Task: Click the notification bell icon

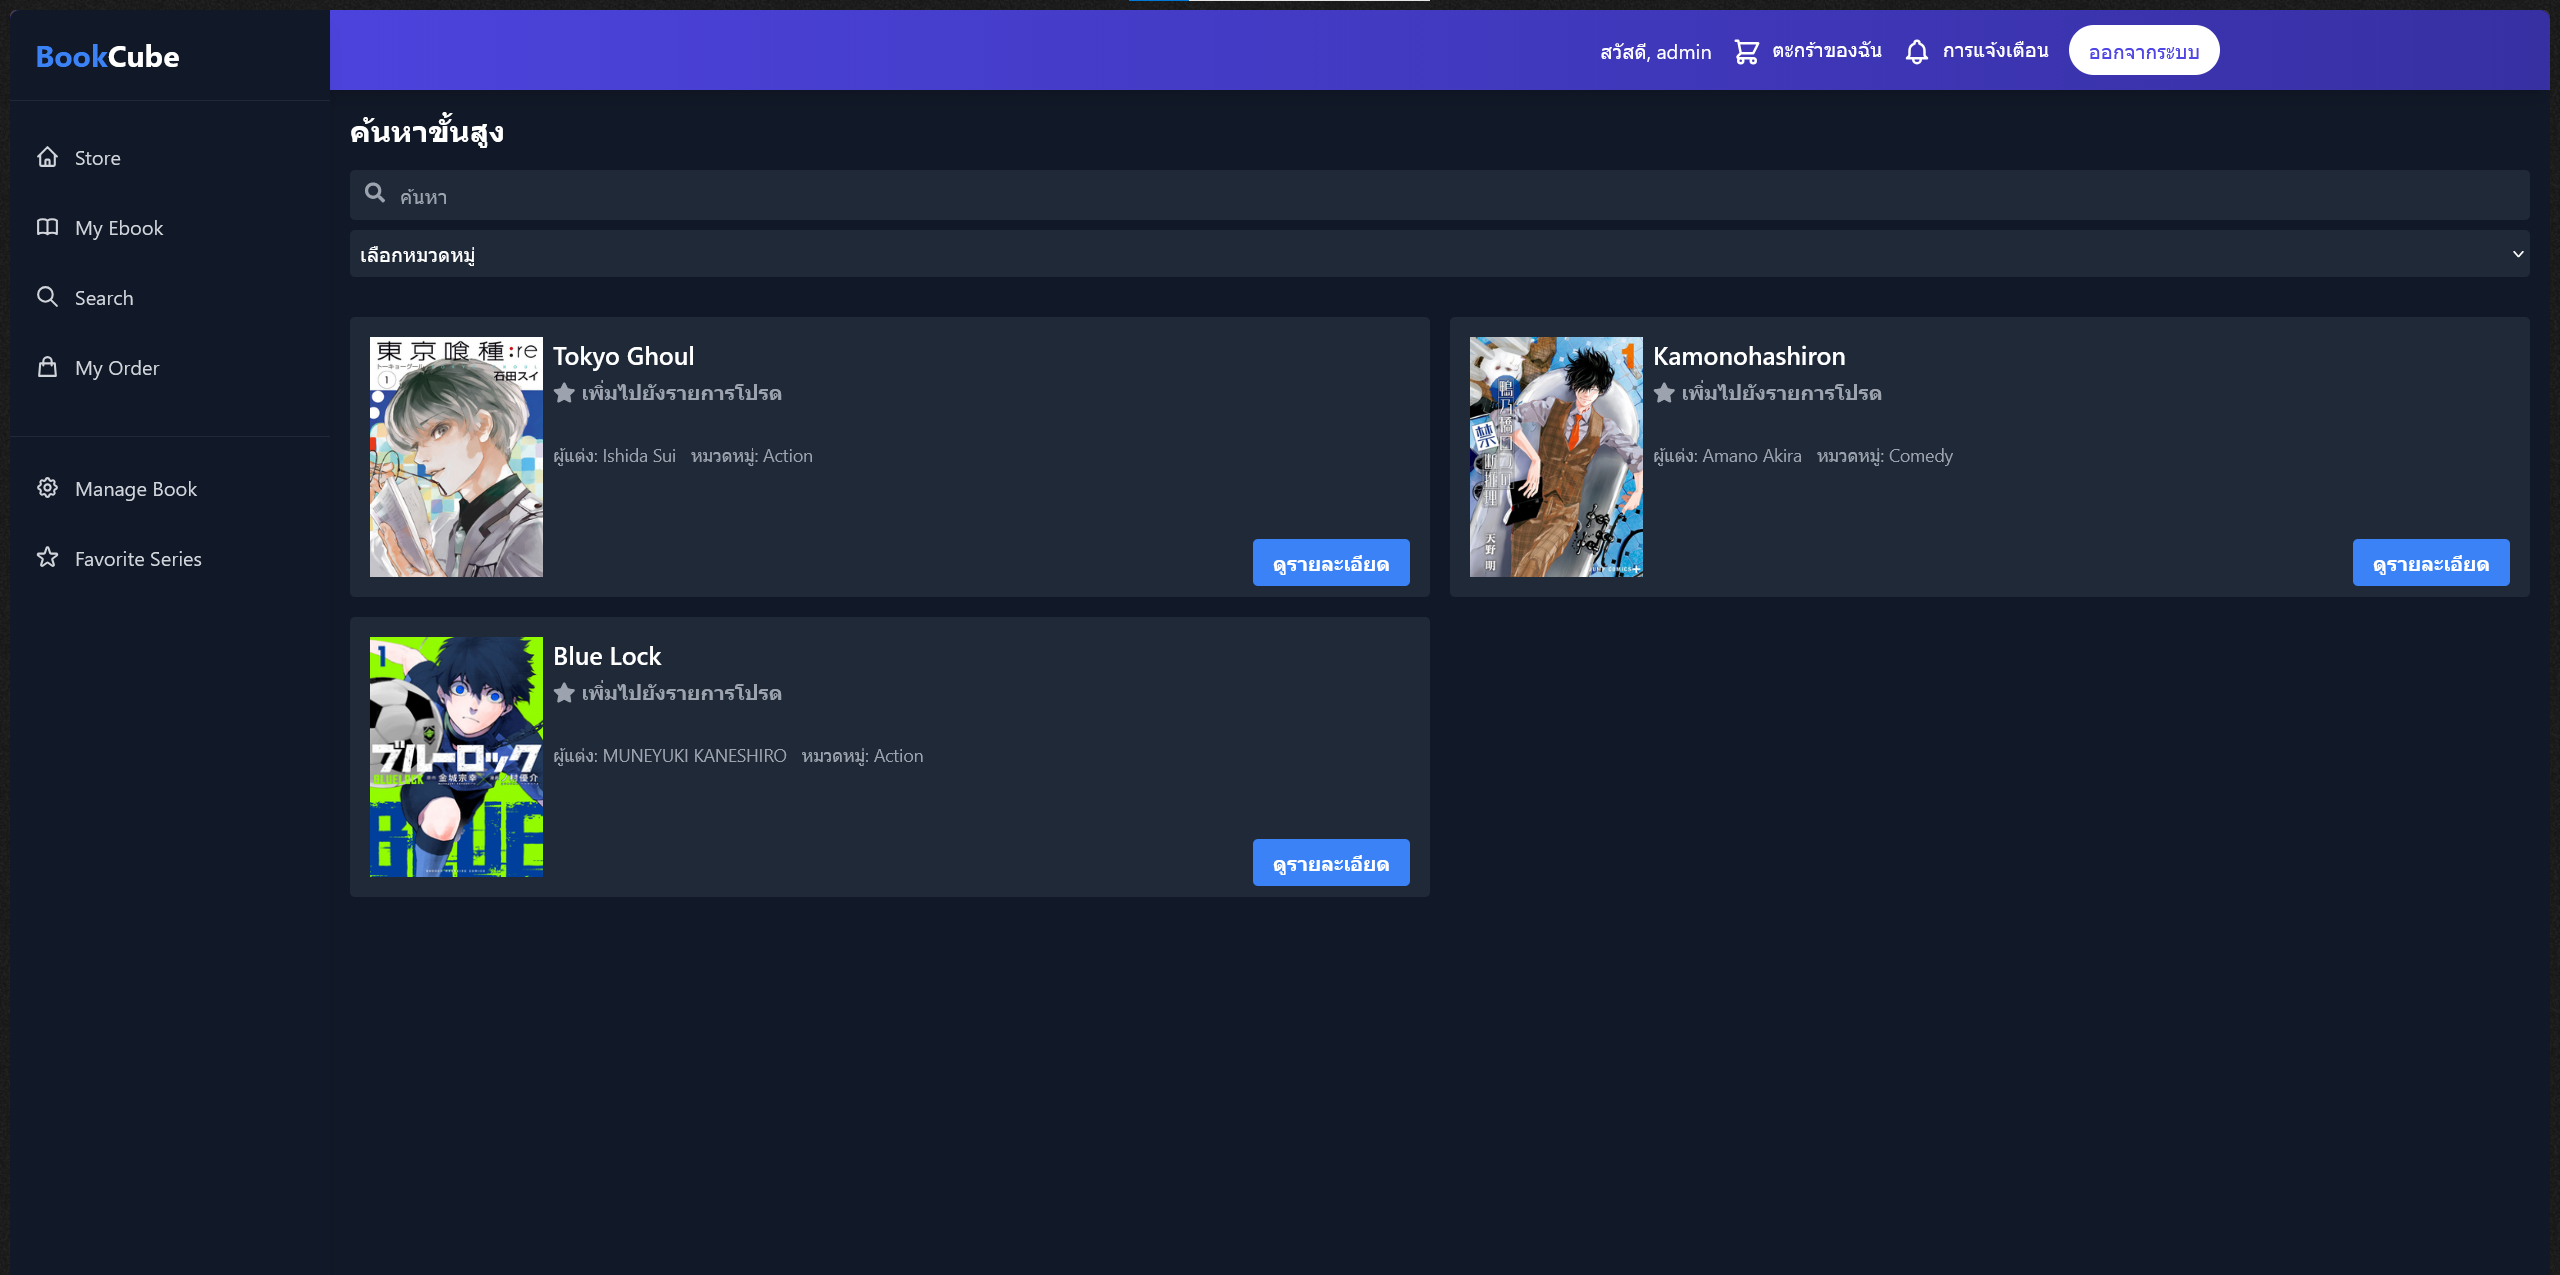Action: pyautogui.click(x=1916, y=51)
